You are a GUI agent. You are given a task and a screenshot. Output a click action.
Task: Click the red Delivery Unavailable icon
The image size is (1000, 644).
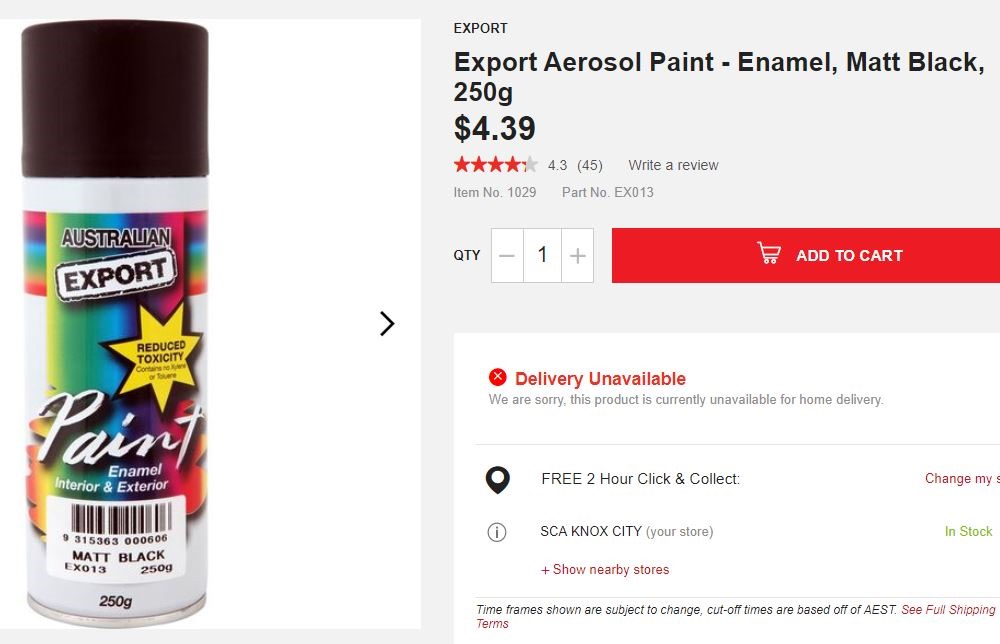pos(498,377)
